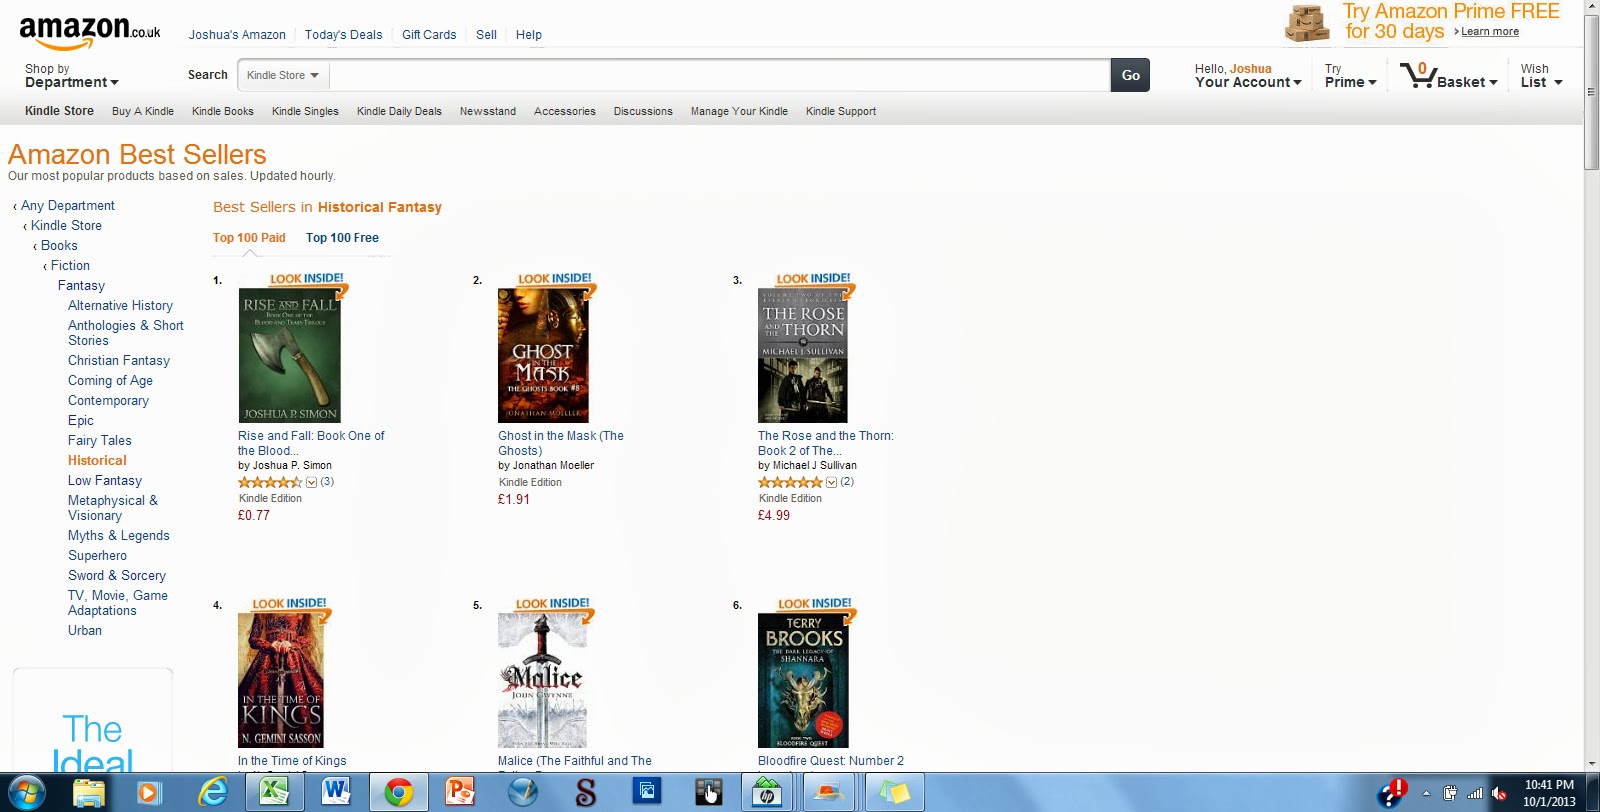
Task: Click volume icon in system tray
Action: point(1499,794)
